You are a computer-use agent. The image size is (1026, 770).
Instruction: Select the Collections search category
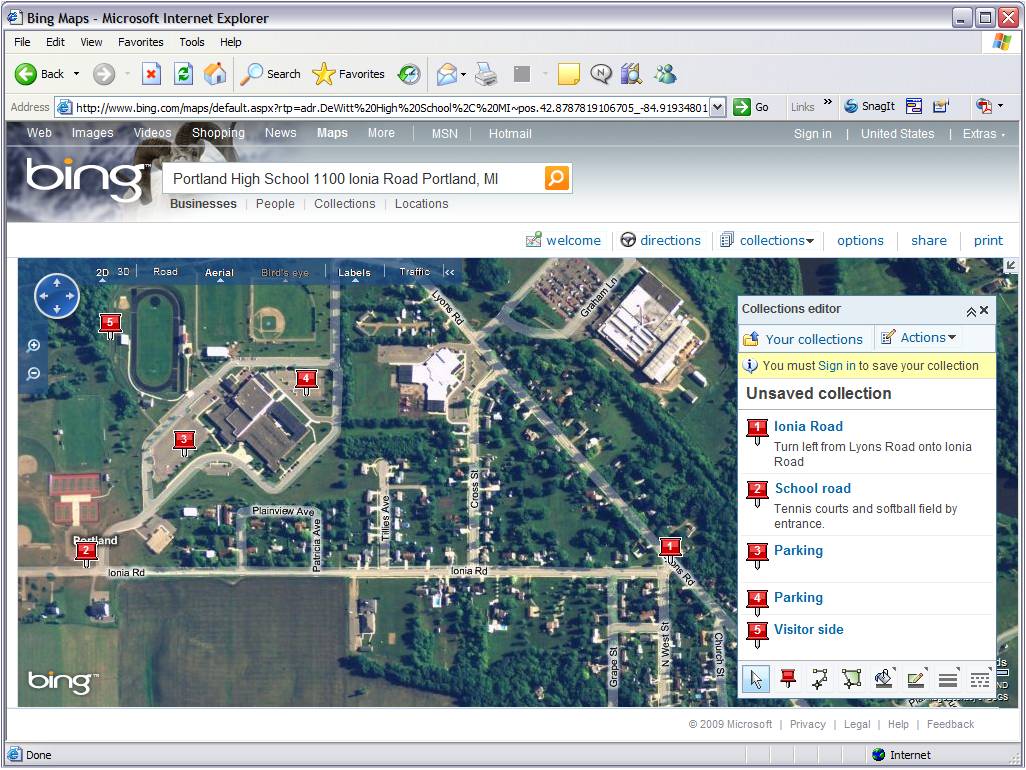tap(345, 203)
